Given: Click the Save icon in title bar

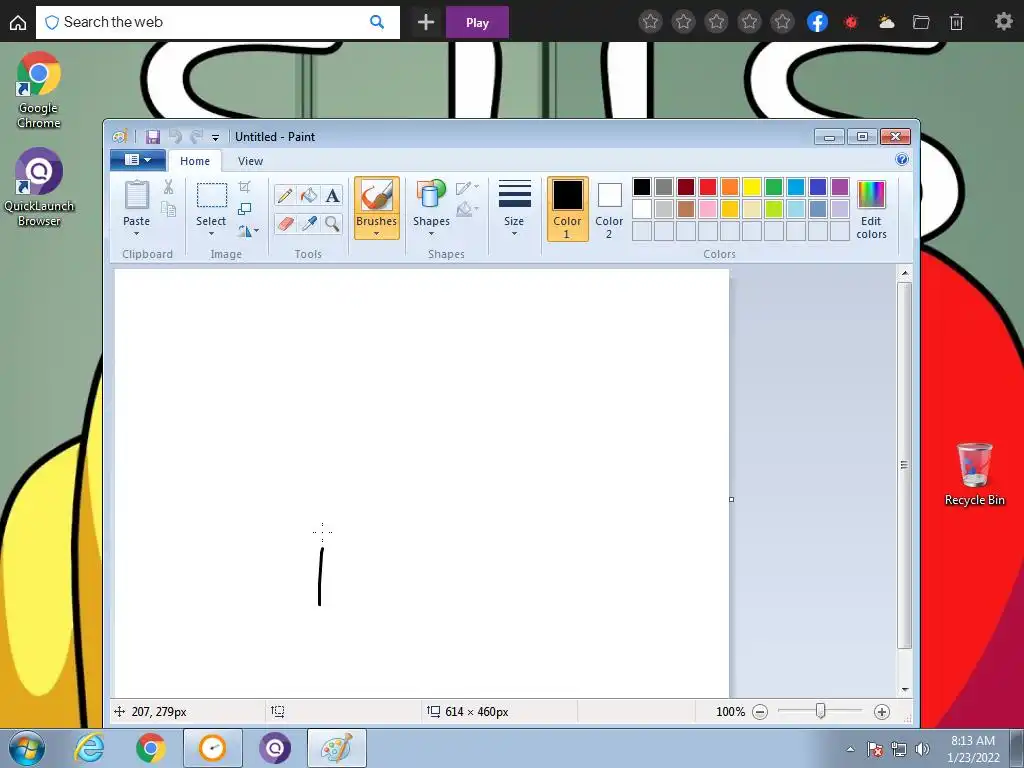Looking at the screenshot, I should (153, 136).
